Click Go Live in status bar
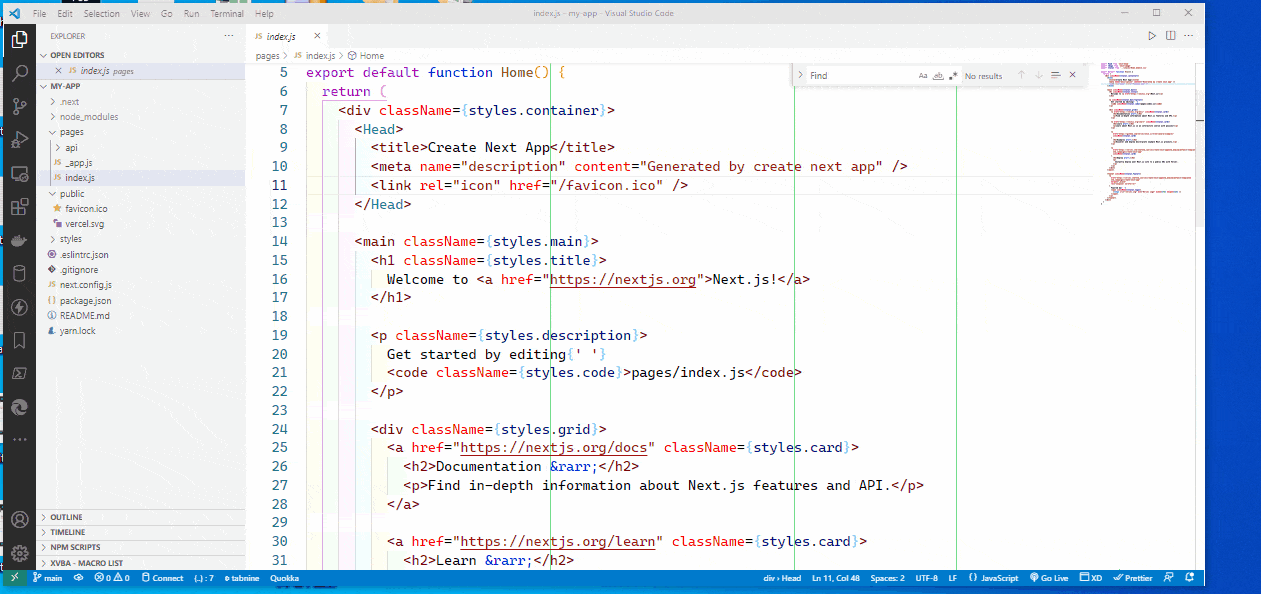Screen dimensions: 1261x594 (x=1049, y=578)
